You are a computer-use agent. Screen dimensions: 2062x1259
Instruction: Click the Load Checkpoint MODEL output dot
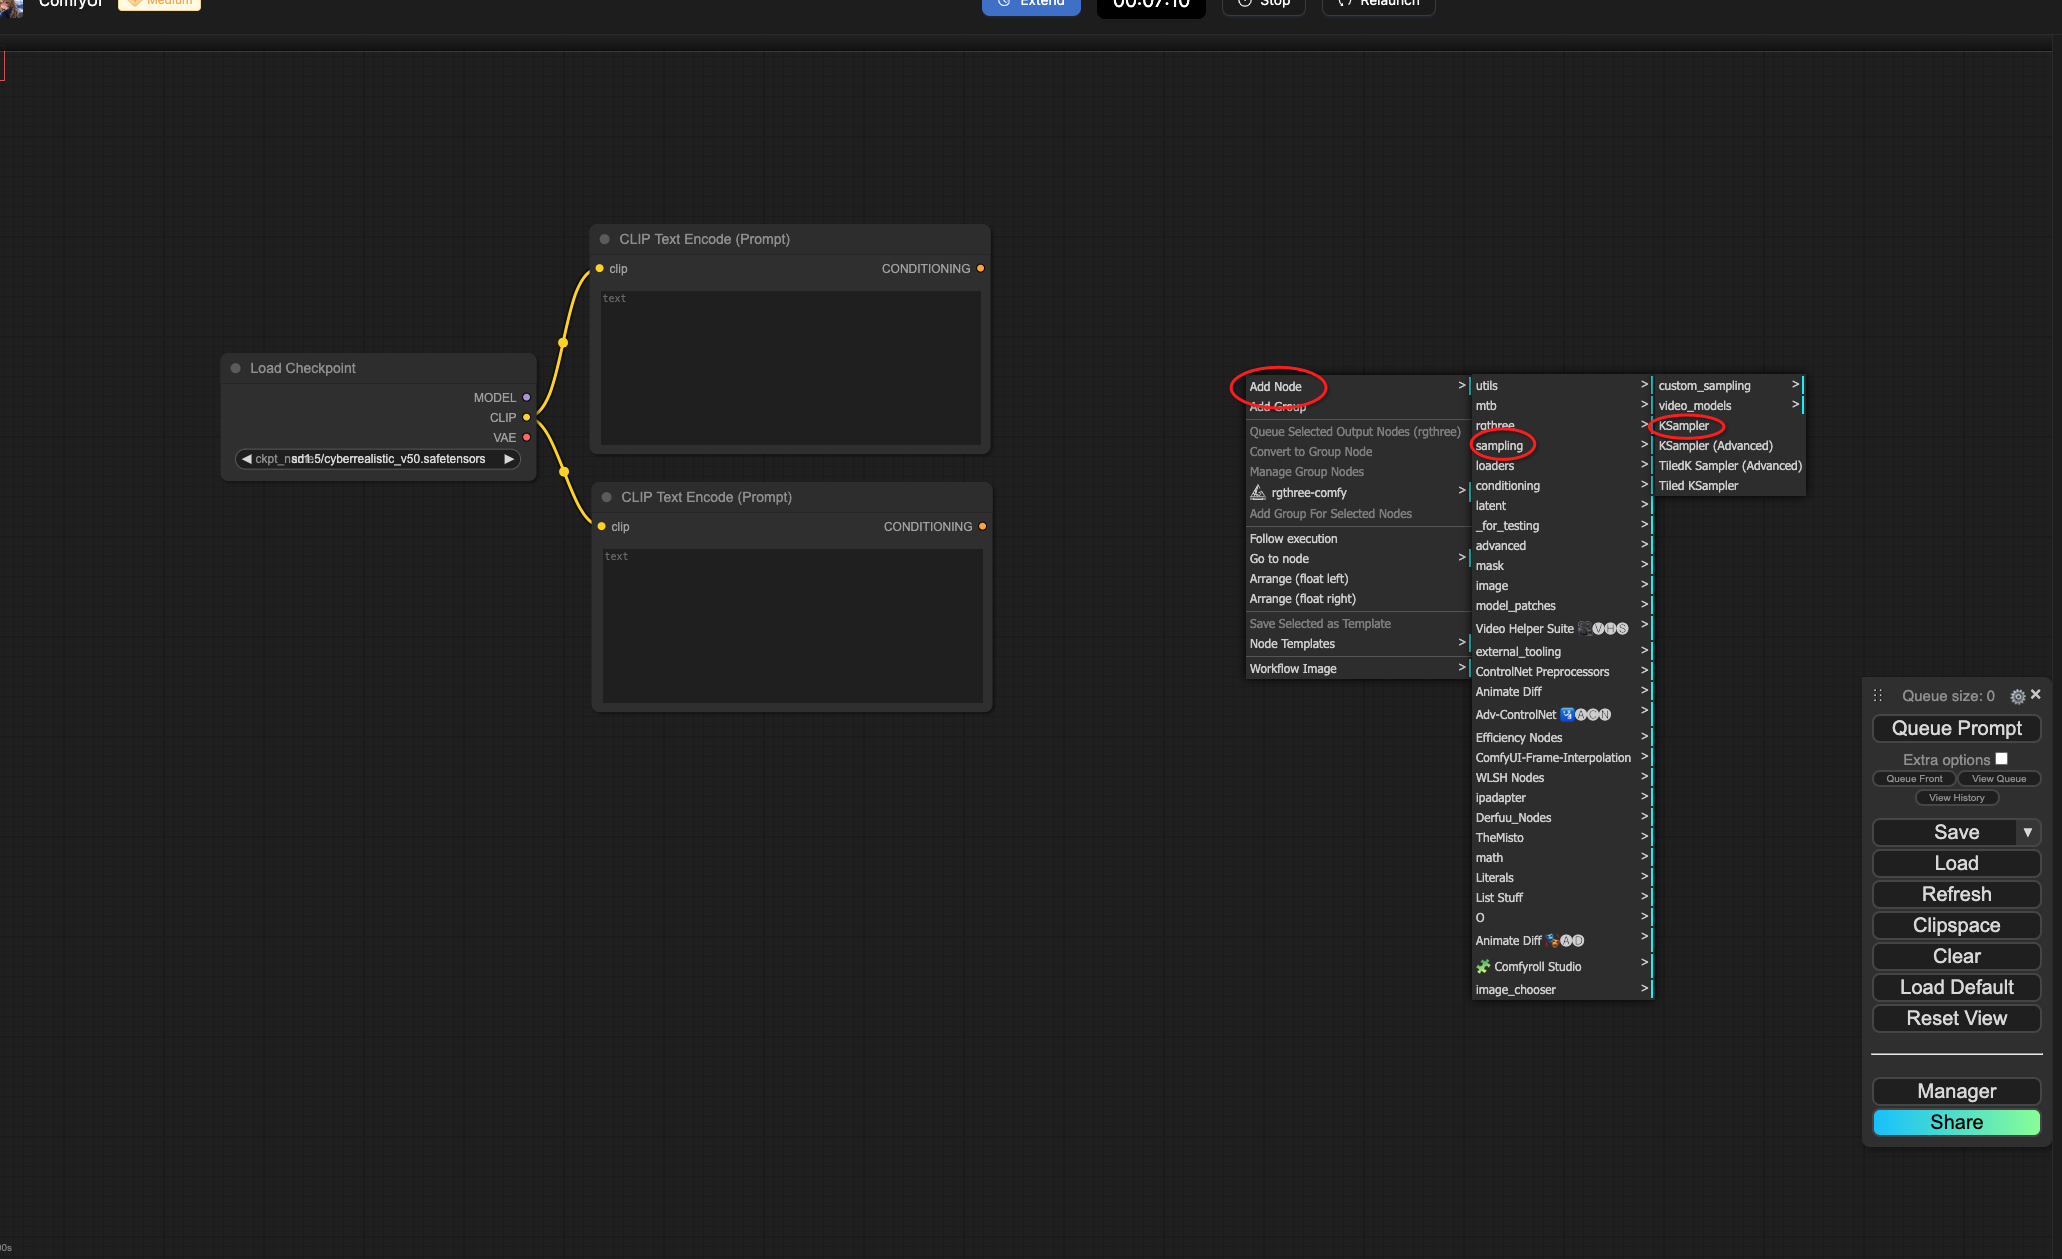pos(527,397)
